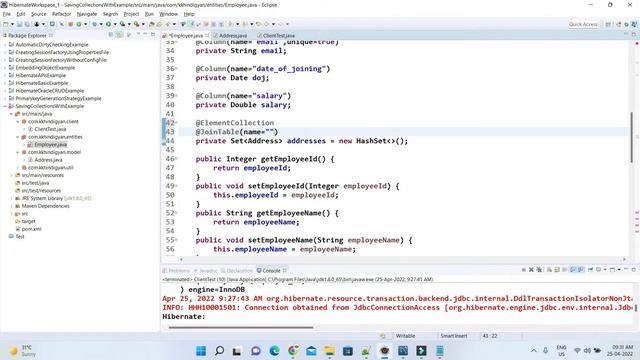The height and width of the screenshot is (360, 640).
Task: Select ClientTest.java in Package Explorer
Action: 50,129
